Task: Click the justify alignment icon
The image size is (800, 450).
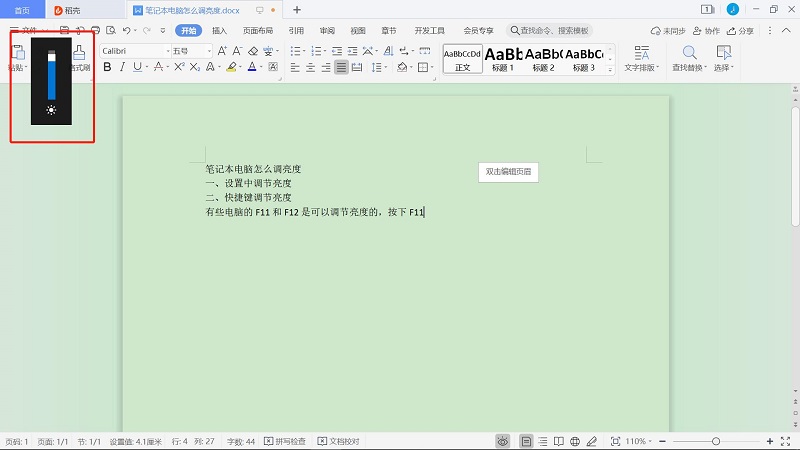Action: tap(342, 68)
